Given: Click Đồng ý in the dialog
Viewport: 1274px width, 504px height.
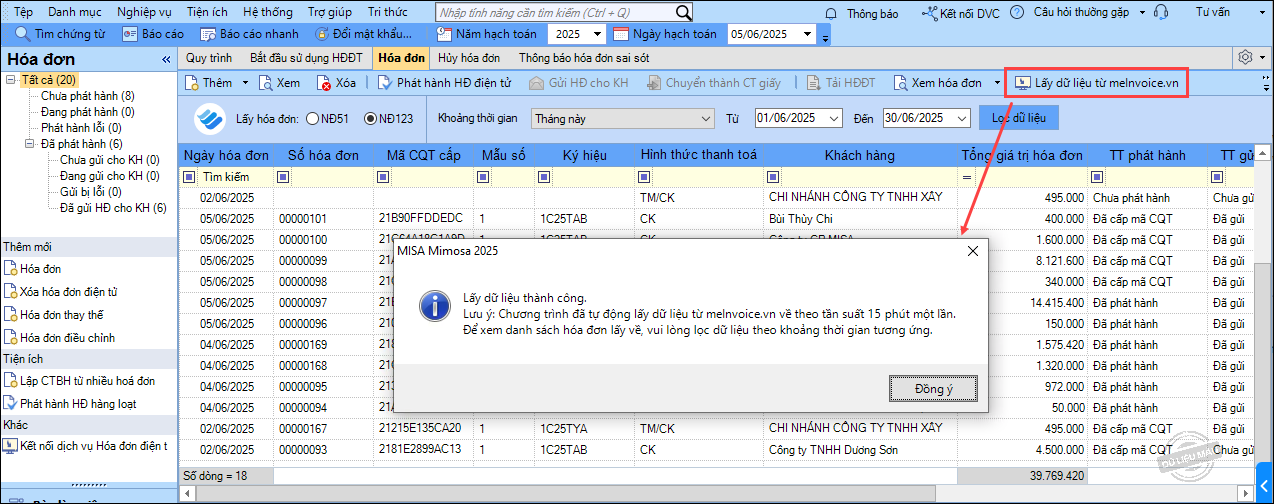Looking at the screenshot, I should click(932, 388).
